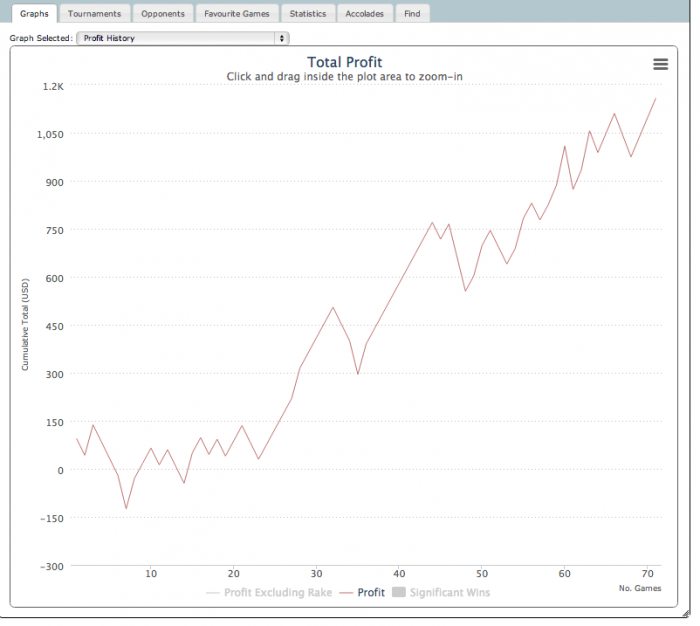Go to the Accolades tab
700x626 pixels.
click(364, 14)
